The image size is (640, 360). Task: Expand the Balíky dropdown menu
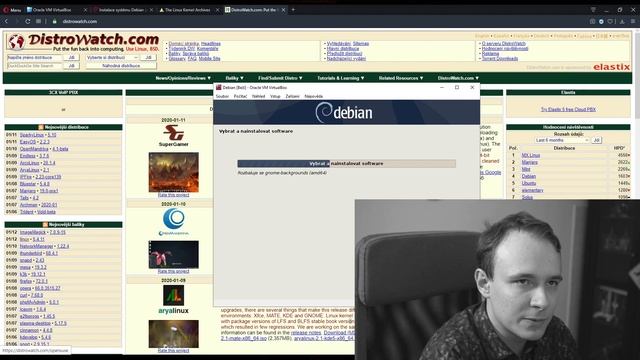point(235,78)
